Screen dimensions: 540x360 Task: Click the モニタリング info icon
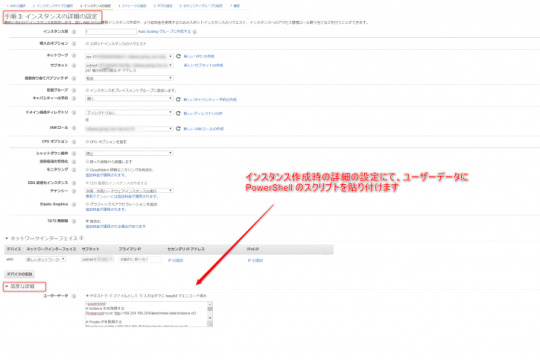pyautogui.click(x=74, y=170)
